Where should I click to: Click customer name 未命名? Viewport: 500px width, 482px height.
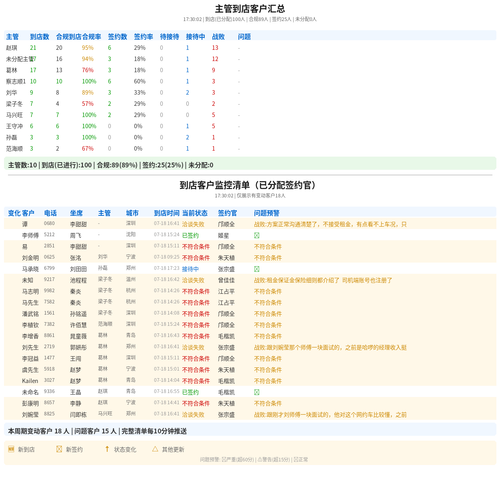tap(30, 392)
